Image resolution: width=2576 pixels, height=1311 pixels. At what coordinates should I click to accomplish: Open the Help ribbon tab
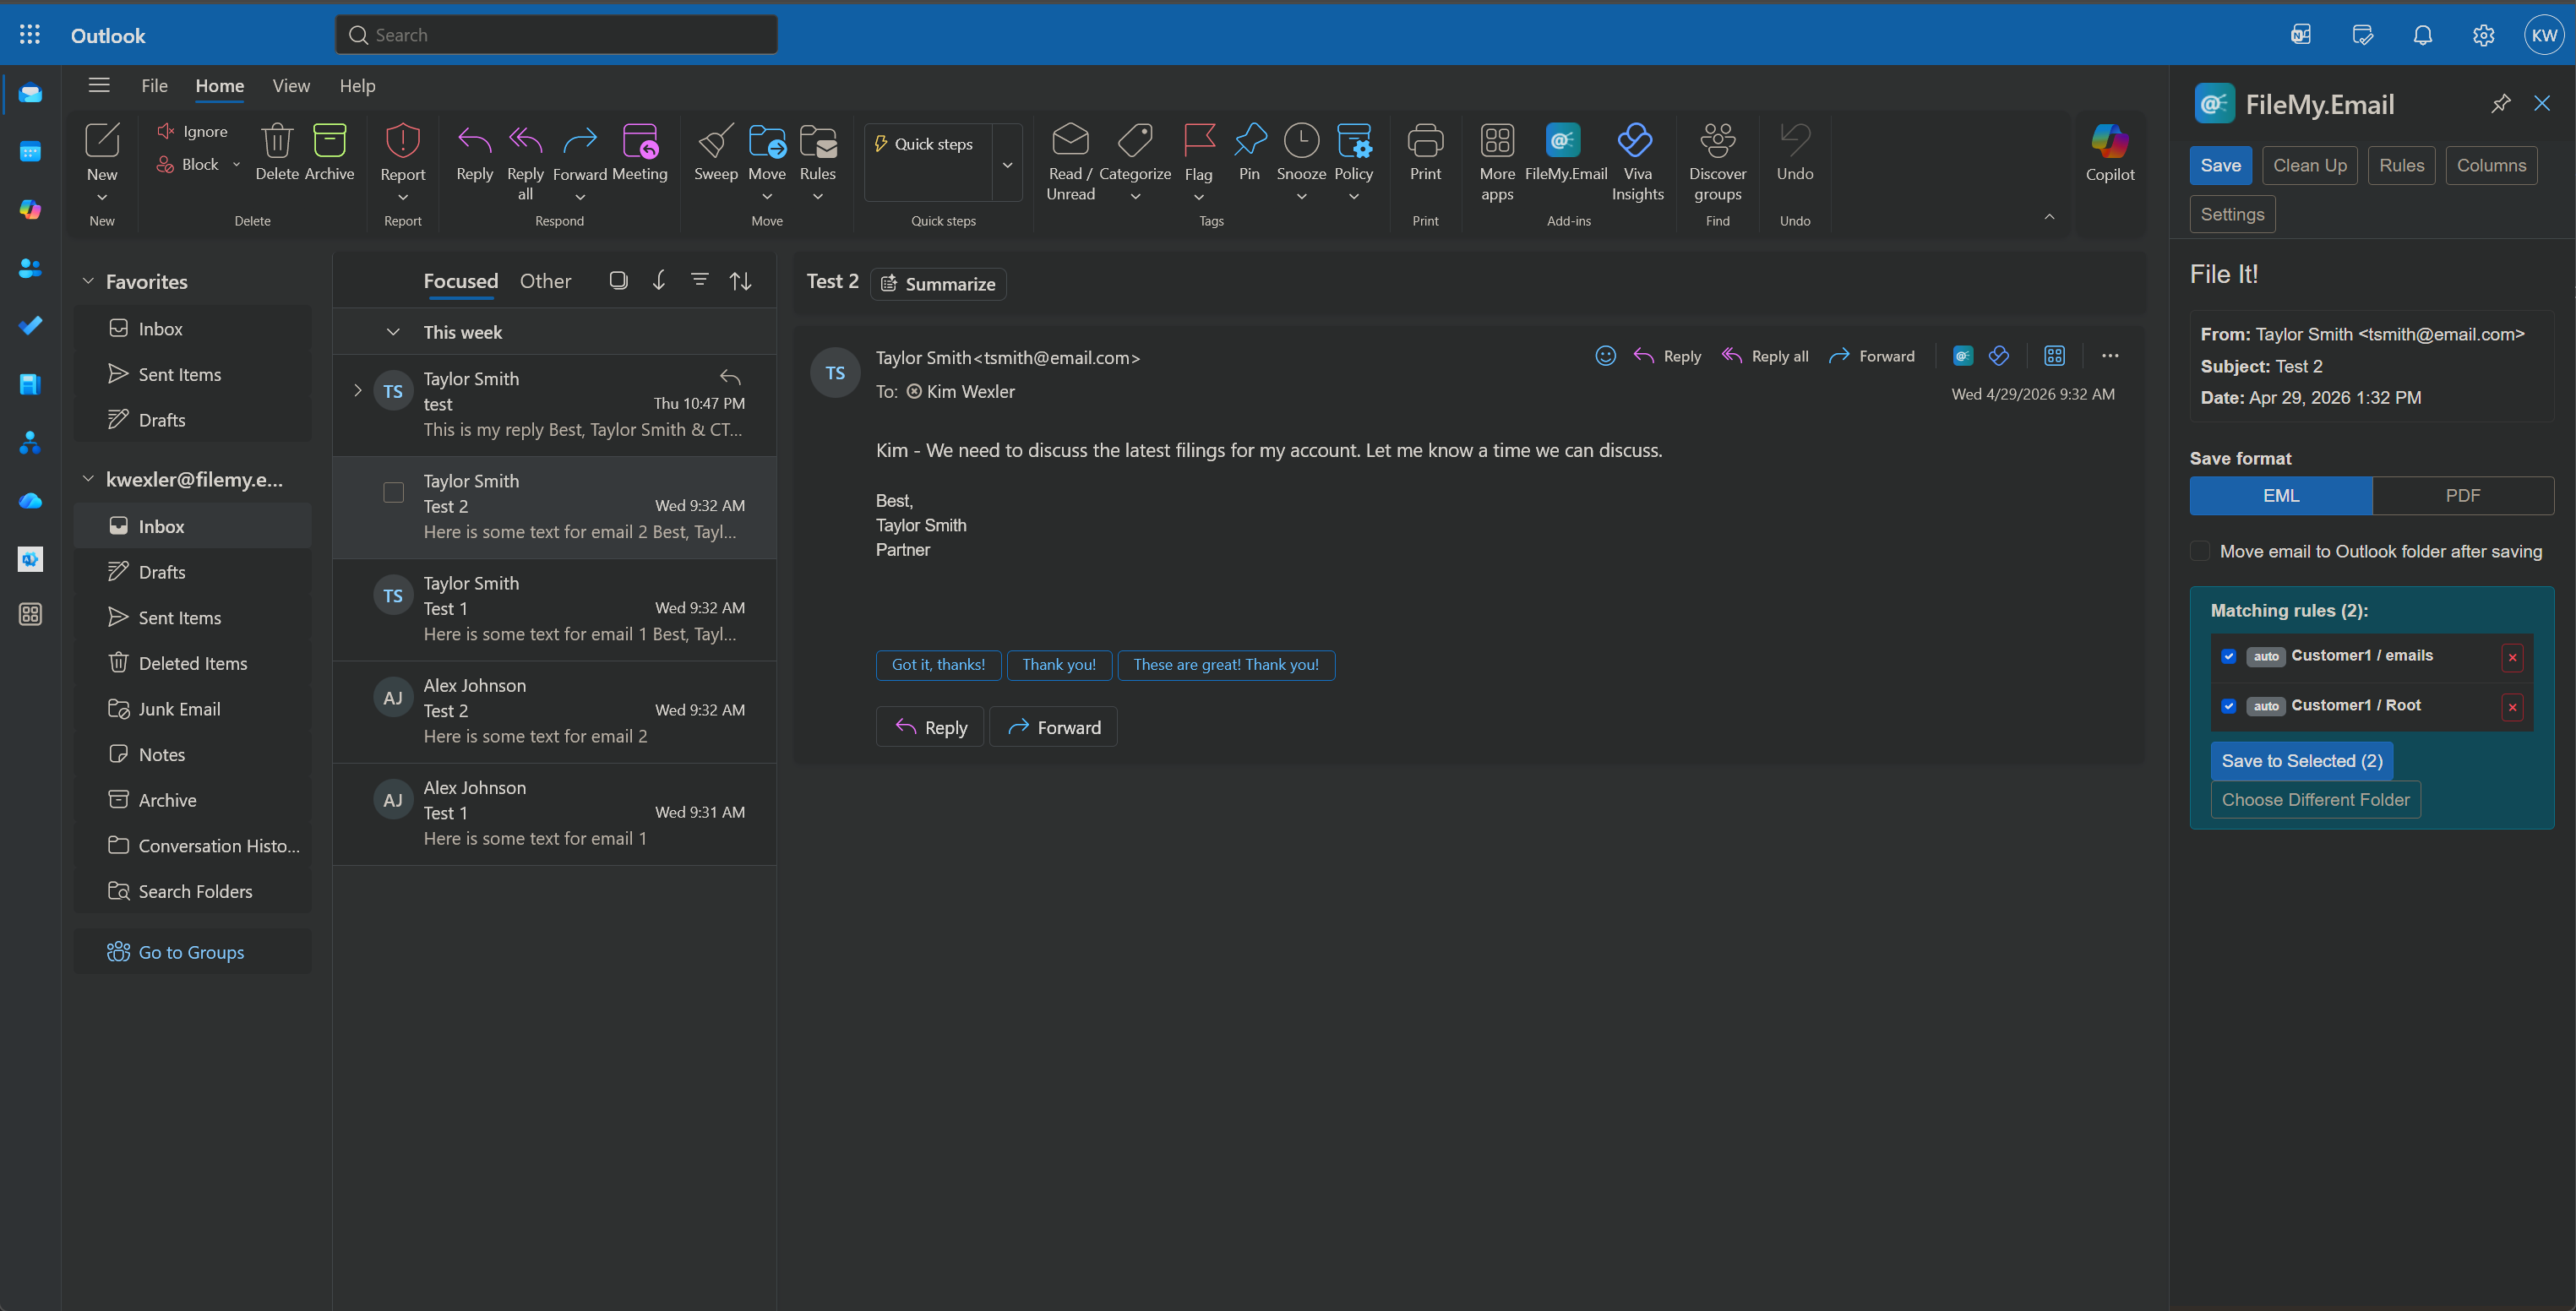(x=357, y=86)
